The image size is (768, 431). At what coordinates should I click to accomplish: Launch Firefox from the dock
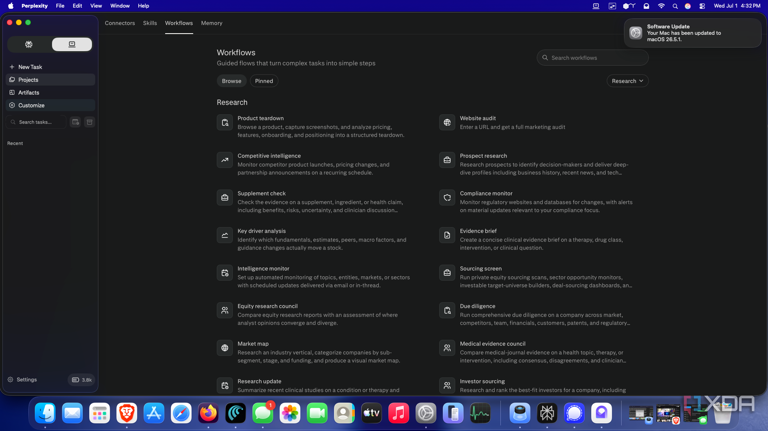pos(208,413)
